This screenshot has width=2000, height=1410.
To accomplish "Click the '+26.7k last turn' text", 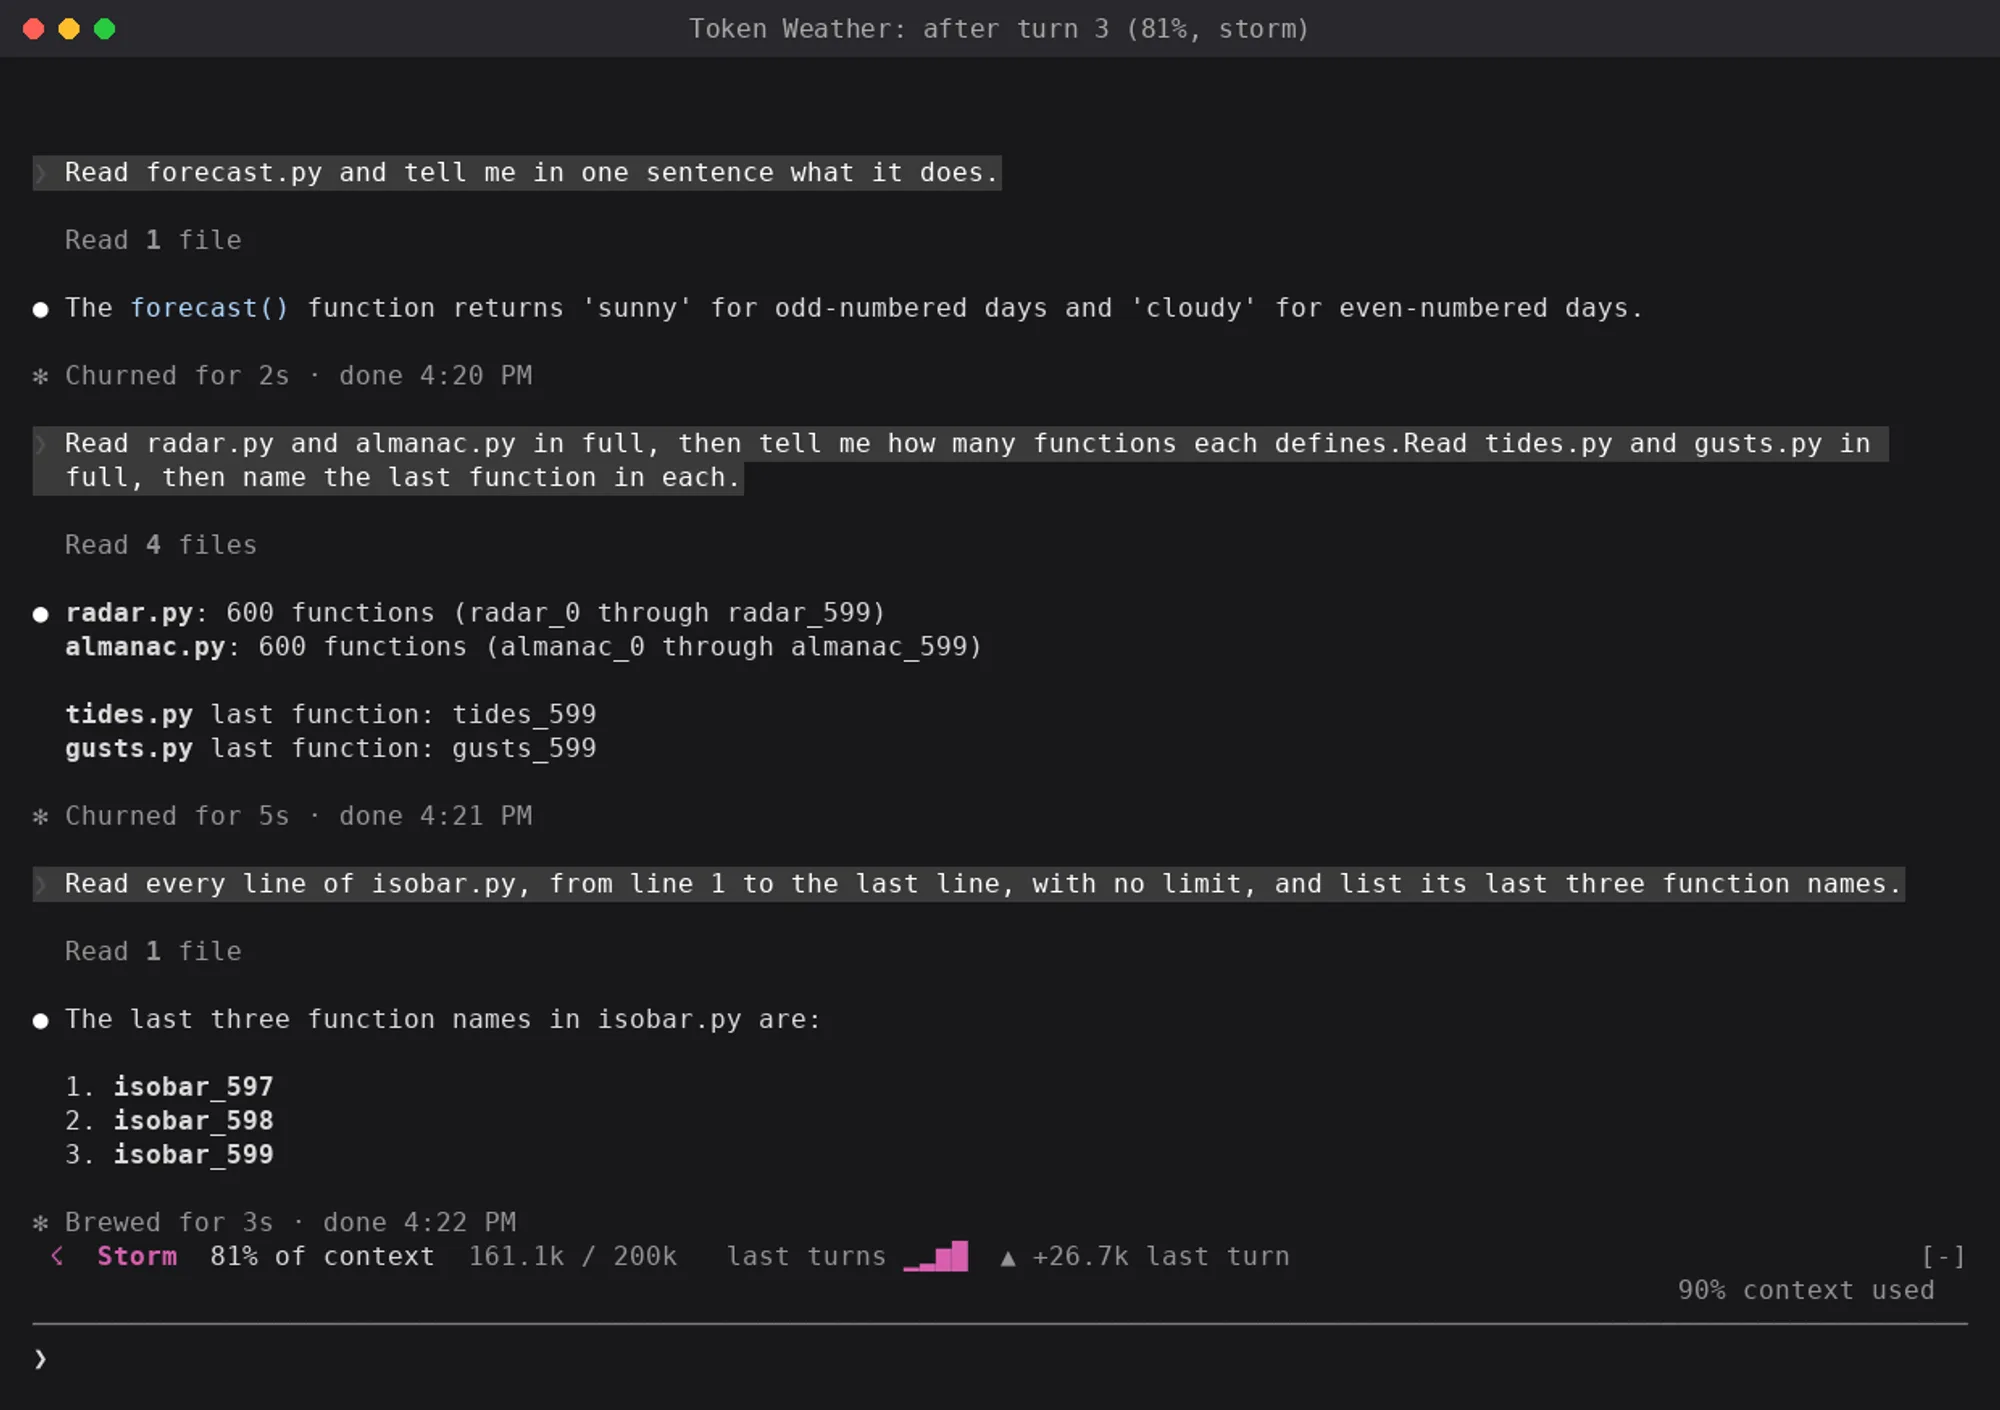I will click(1160, 1256).
